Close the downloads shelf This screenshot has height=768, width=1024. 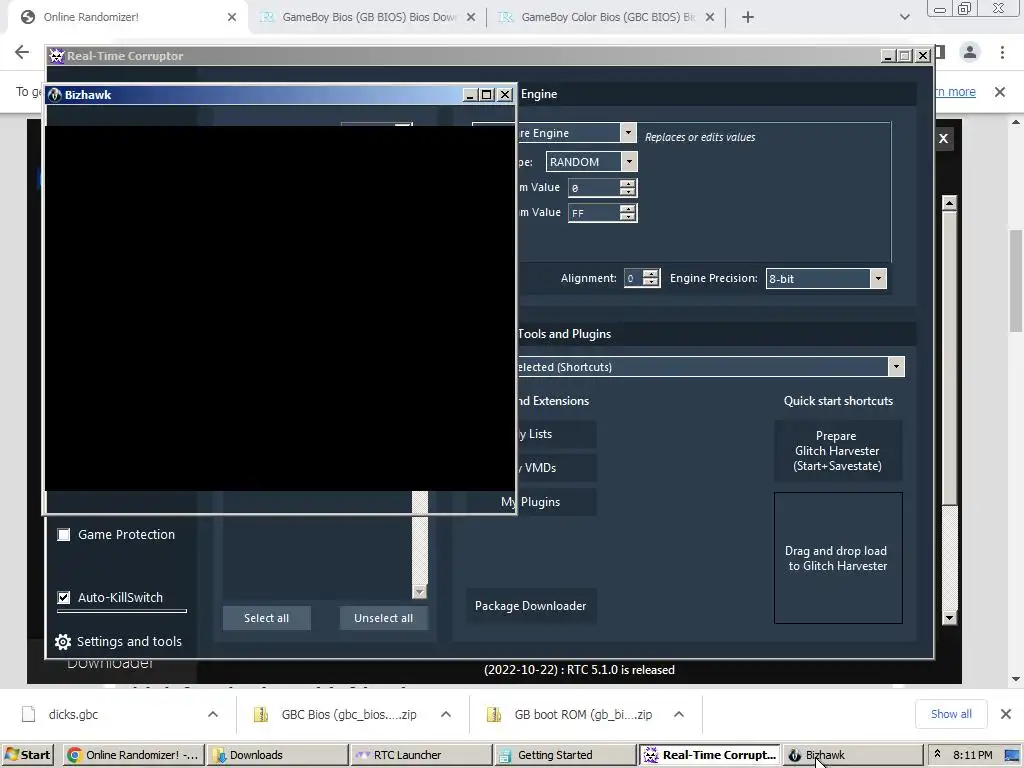pyautogui.click(x=1006, y=714)
